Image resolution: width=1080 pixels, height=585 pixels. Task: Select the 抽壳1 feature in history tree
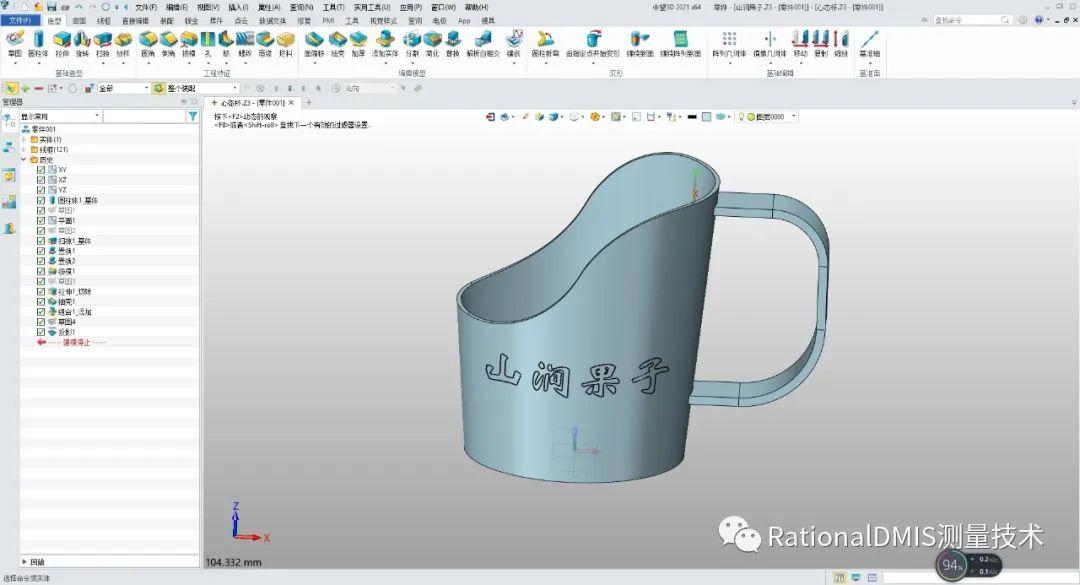click(x=66, y=302)
